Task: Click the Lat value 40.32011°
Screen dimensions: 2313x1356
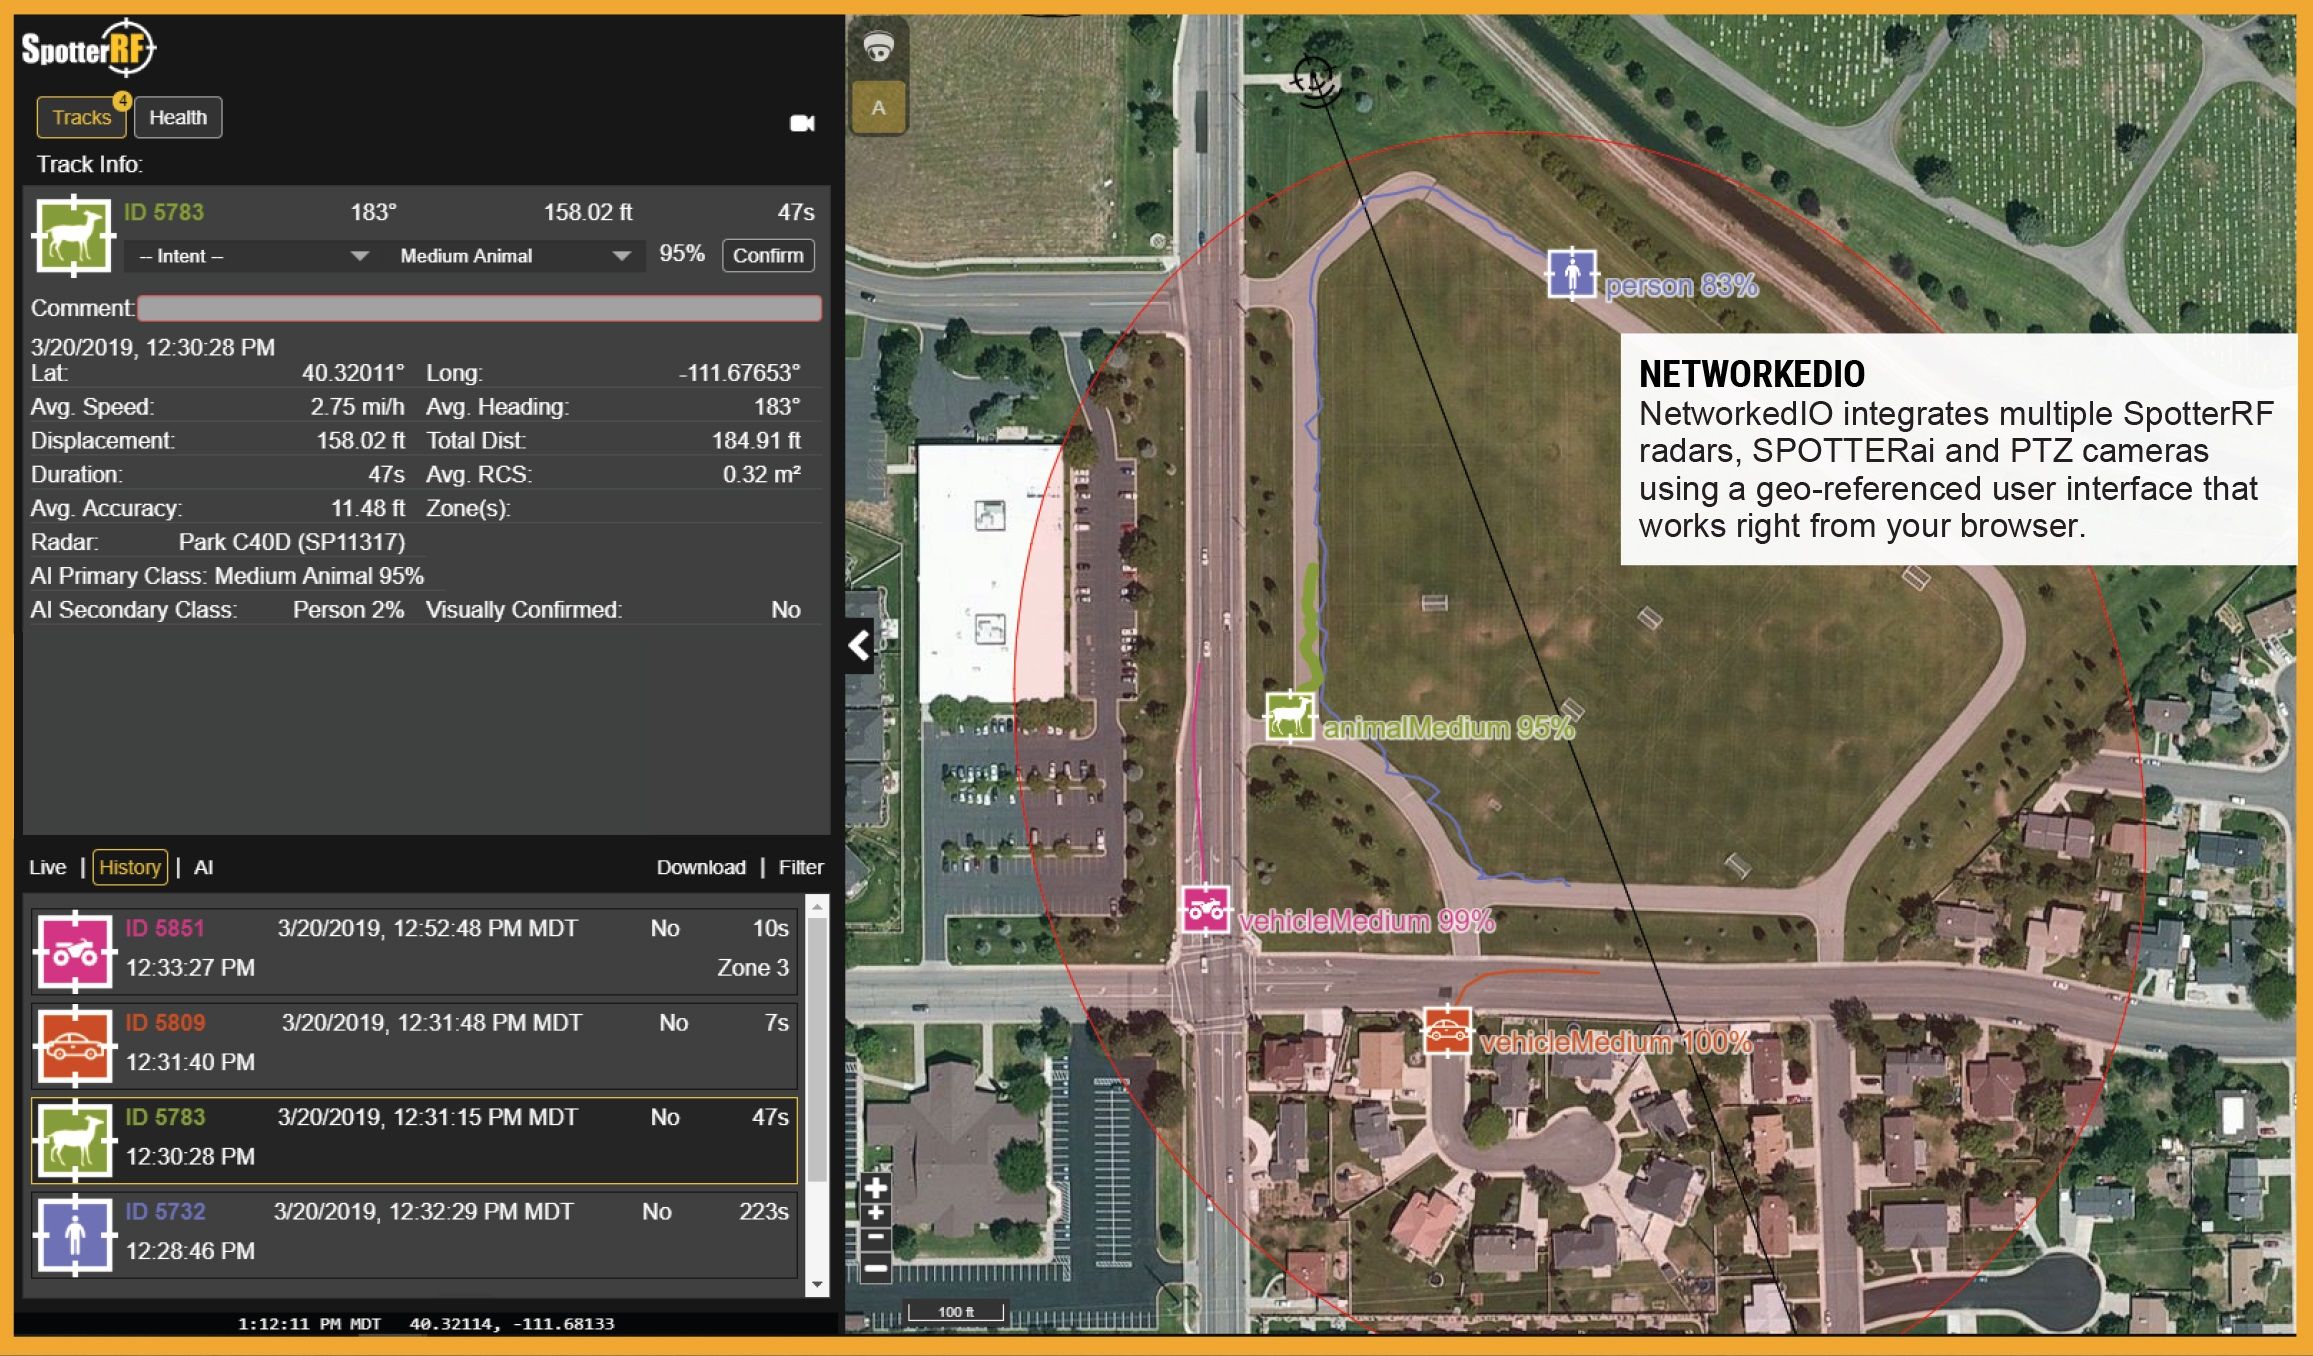Action: pyautogui.click(x=353, y=373)
